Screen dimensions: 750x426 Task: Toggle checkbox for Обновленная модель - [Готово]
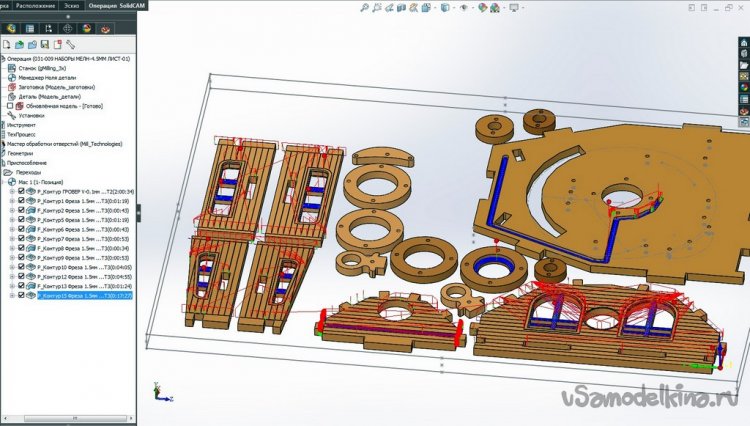pyautogui.click(x=11, y=106)
